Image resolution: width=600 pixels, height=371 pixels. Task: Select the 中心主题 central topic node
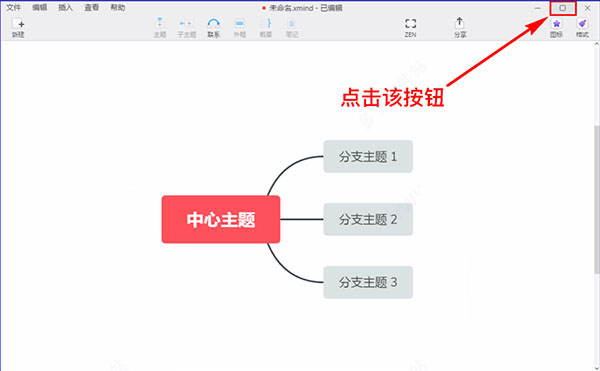[x=221, y=220]
